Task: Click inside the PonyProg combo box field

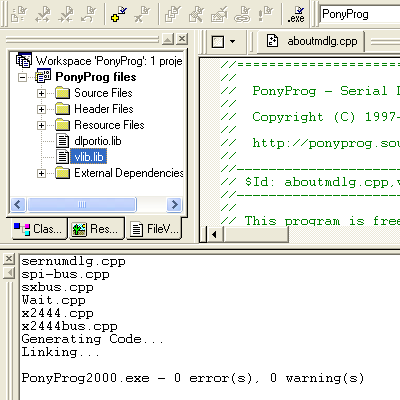Action: (360, 14)
